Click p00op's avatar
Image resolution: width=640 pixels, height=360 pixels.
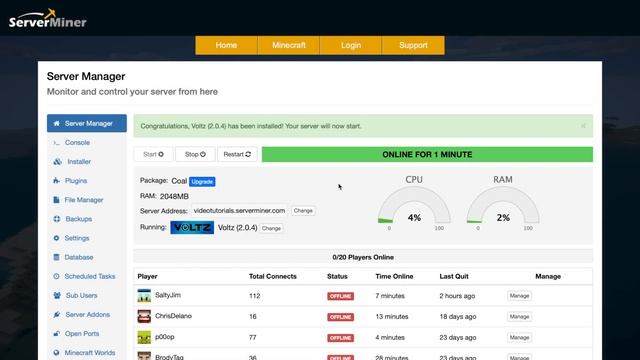point(144,338)
